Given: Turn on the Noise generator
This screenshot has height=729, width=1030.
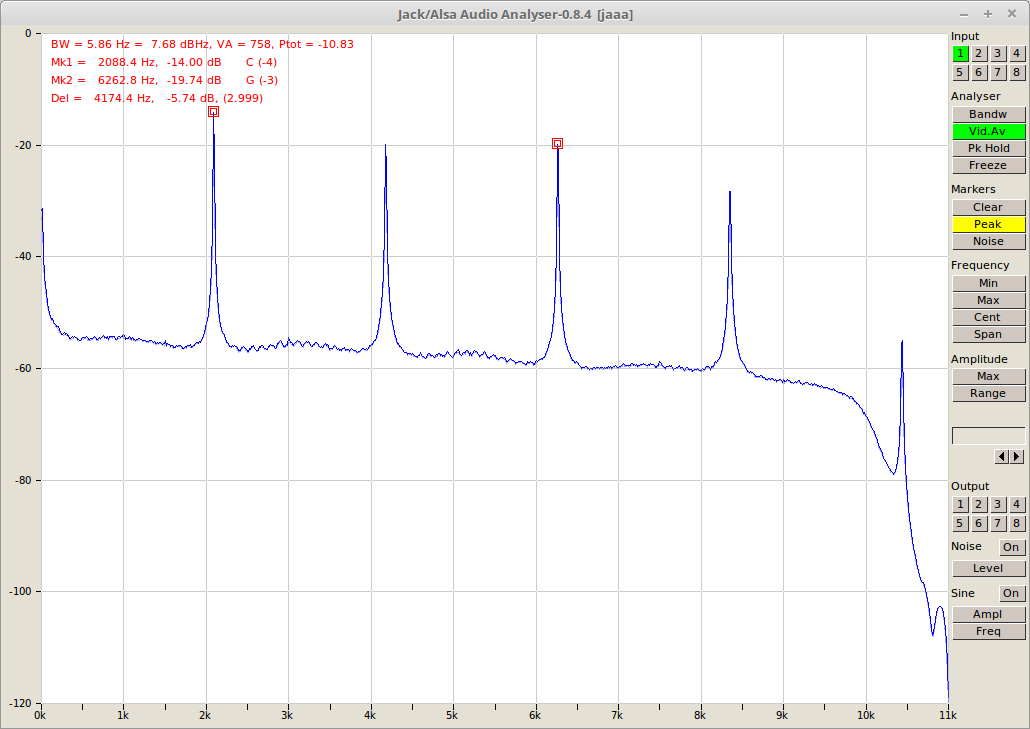Looking at the screenshot, I should tap(1011, 547).
